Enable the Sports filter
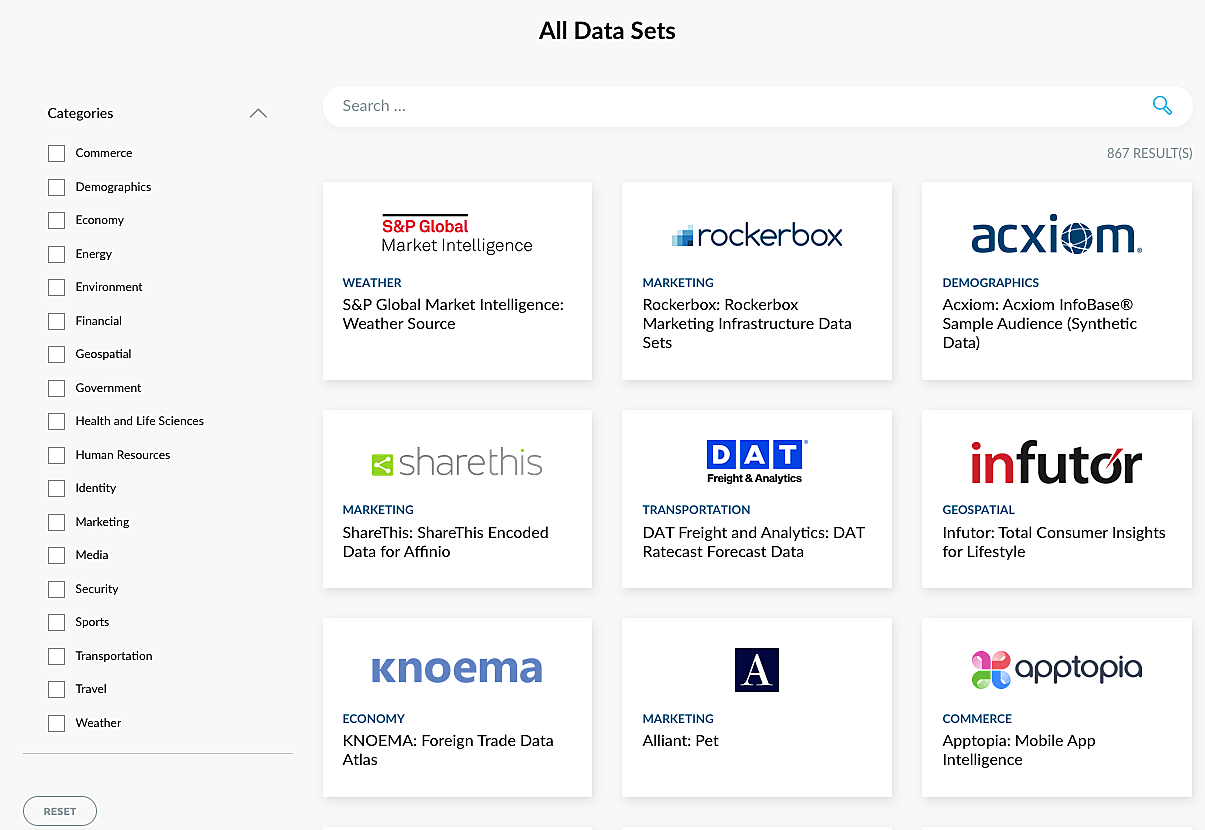 56,622
